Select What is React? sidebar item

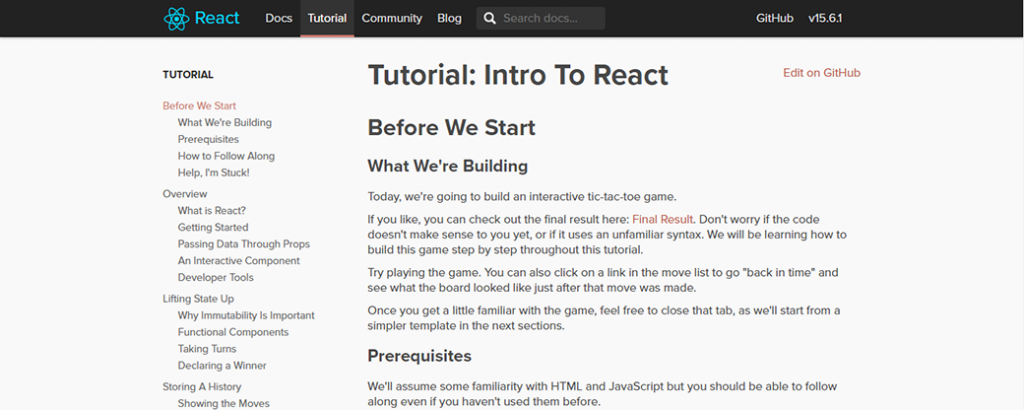(211, 211)
